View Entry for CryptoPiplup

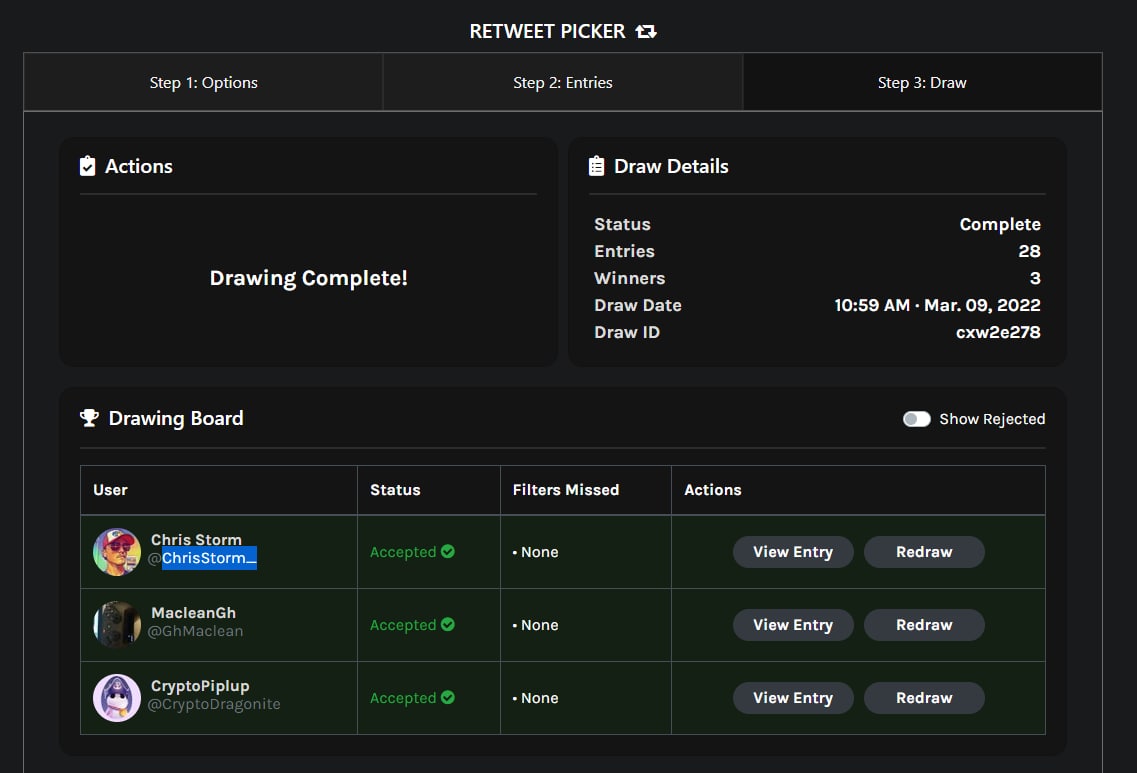[x=793, y=698]
